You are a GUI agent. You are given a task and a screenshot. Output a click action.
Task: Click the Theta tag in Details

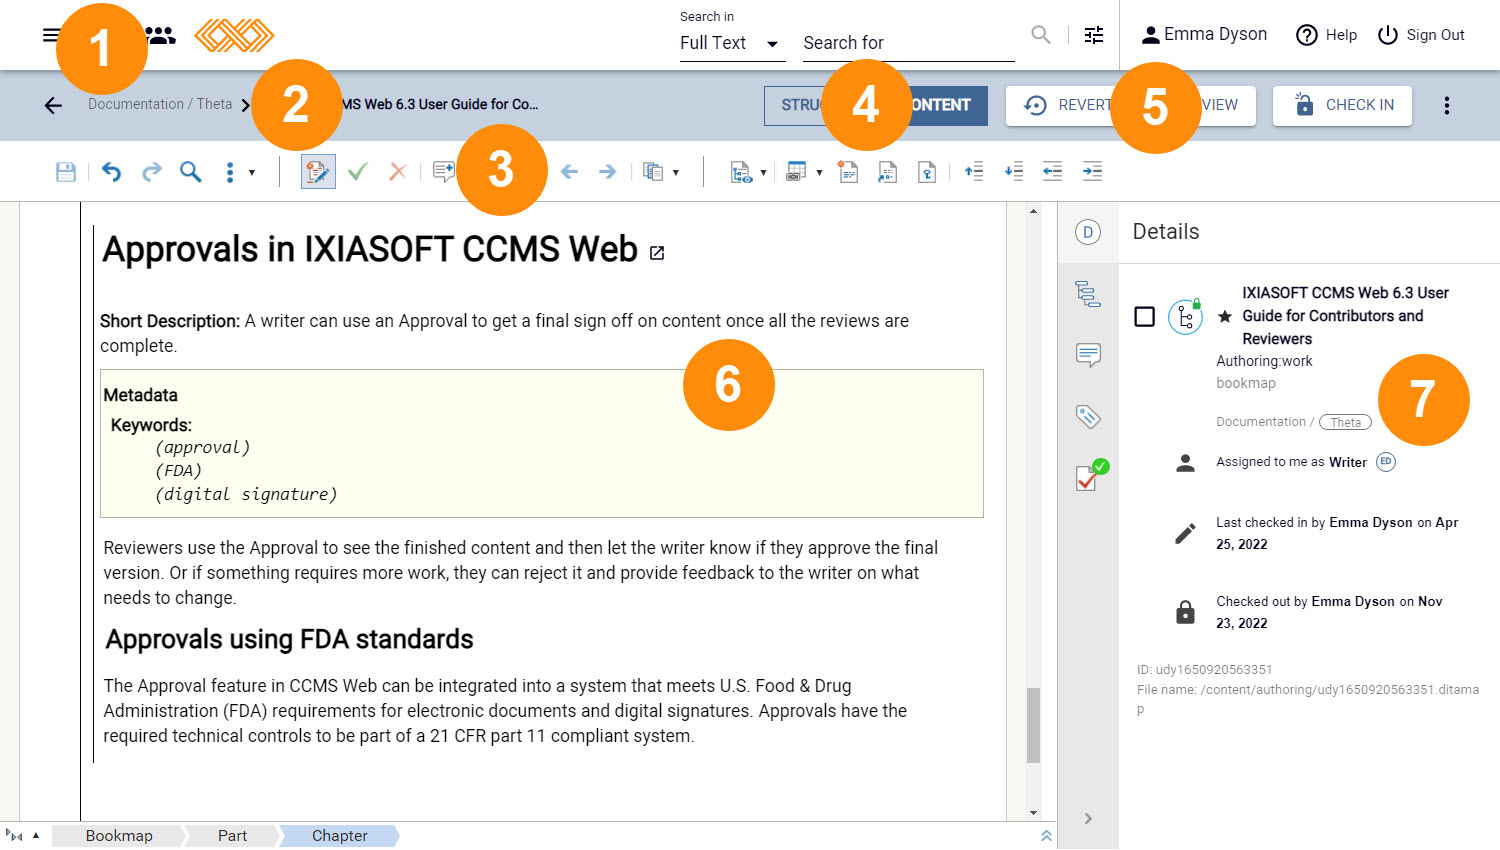(x=1345, y=422)
